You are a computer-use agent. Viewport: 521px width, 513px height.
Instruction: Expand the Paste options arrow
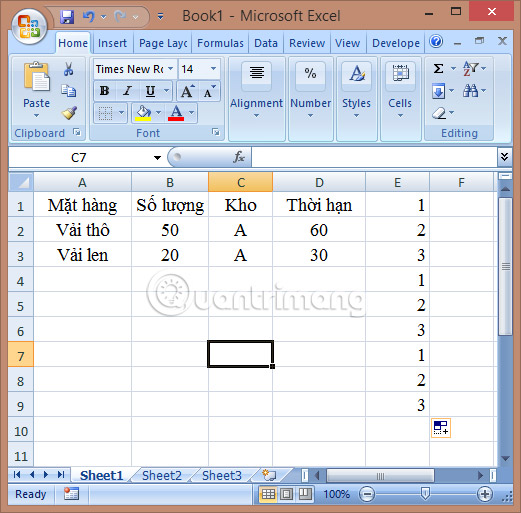tap(37, 116)
